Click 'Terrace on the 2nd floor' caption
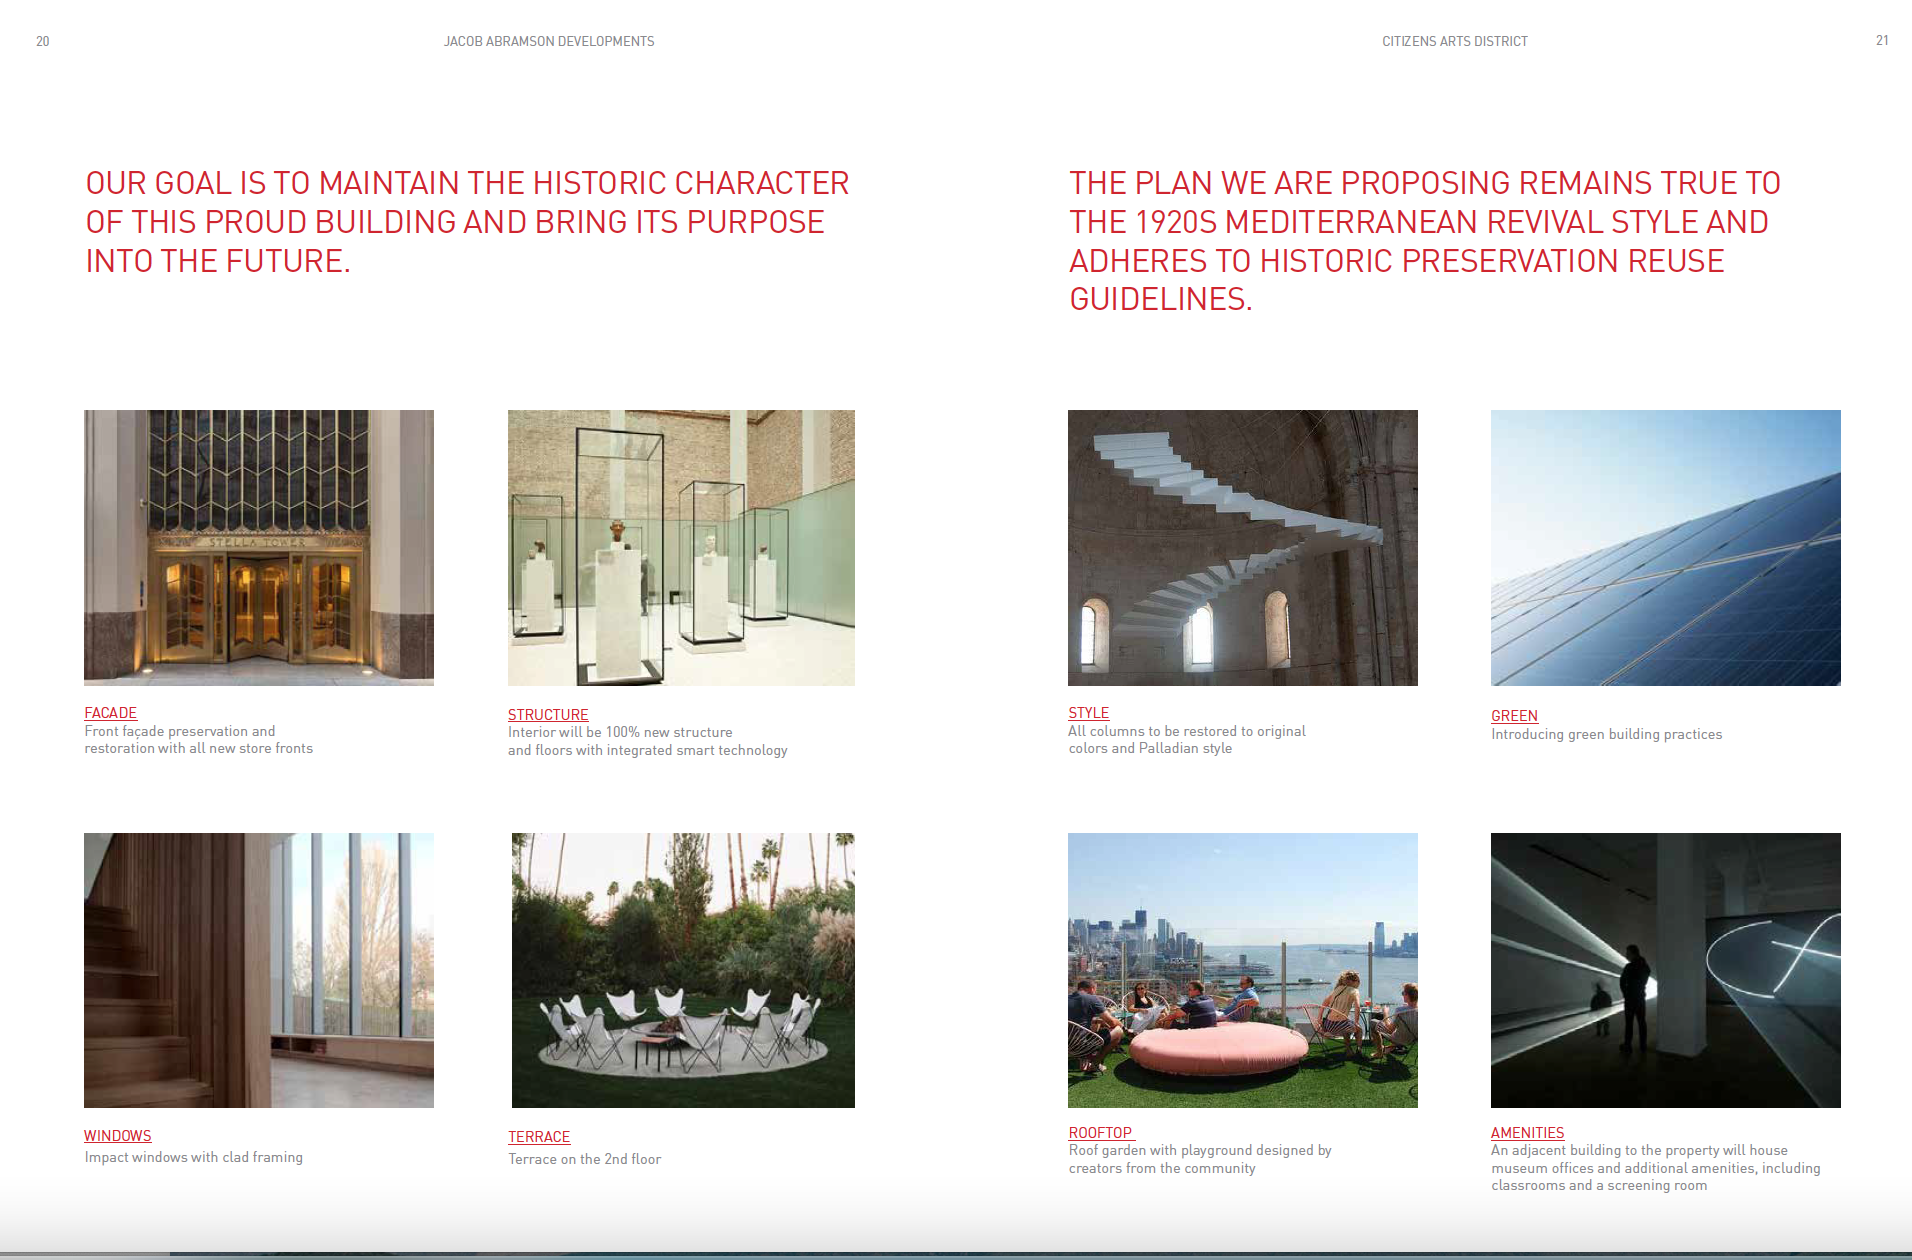 point(585,1159)
